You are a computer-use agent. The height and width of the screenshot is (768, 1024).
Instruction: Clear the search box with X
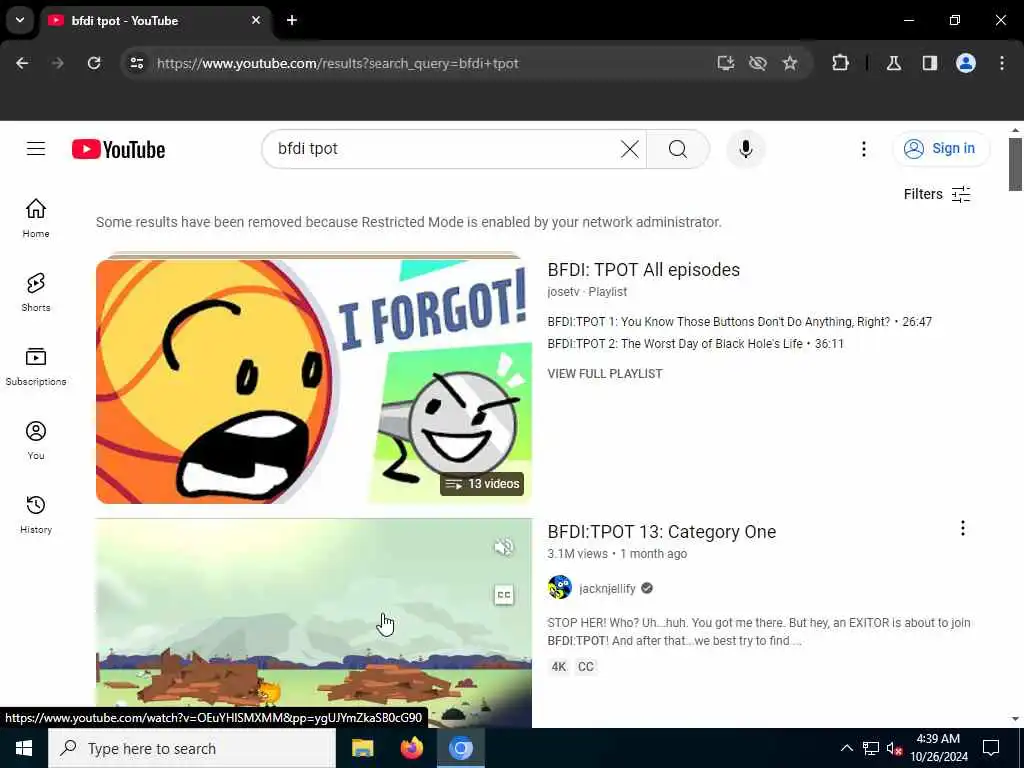click(x=630, y=149)
